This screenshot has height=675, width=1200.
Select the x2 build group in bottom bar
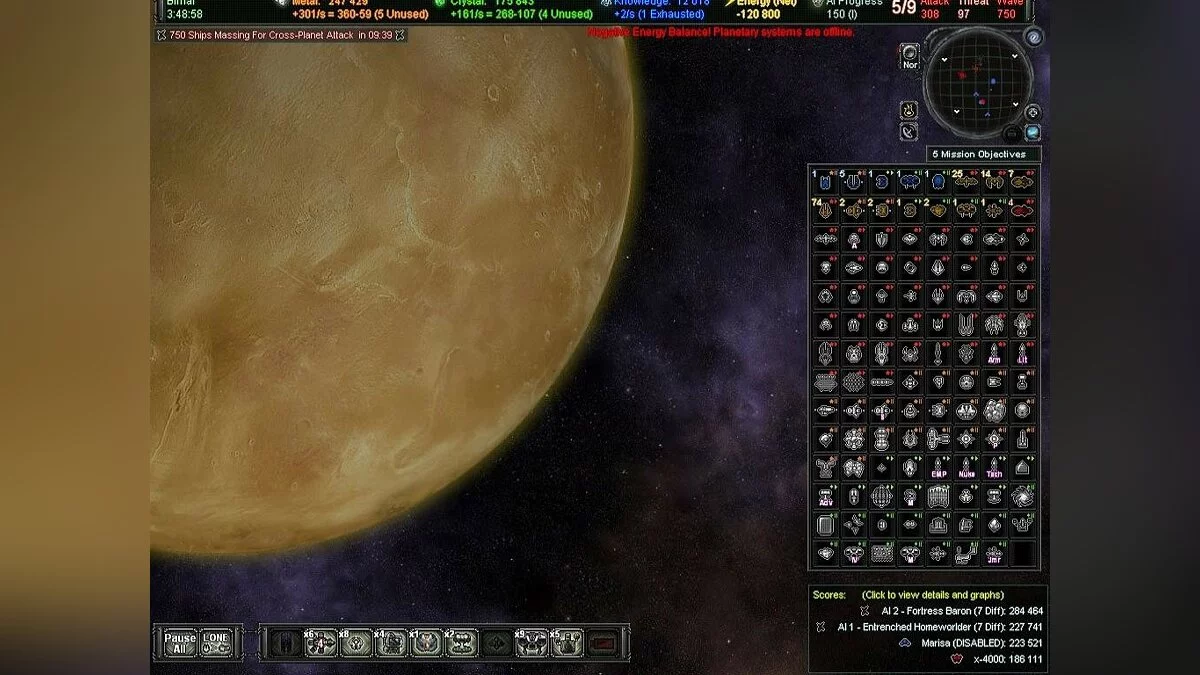pyautogui.click(x=461, y=643)
